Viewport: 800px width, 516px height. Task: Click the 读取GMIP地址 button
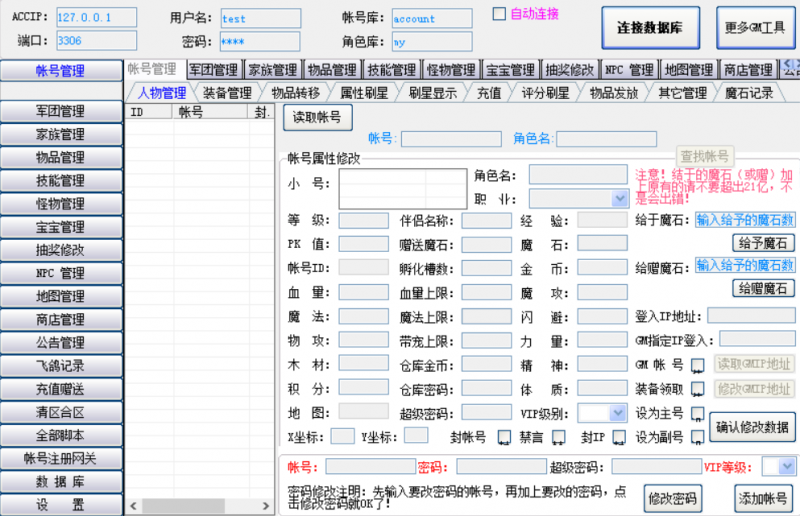tap(754, 364)
